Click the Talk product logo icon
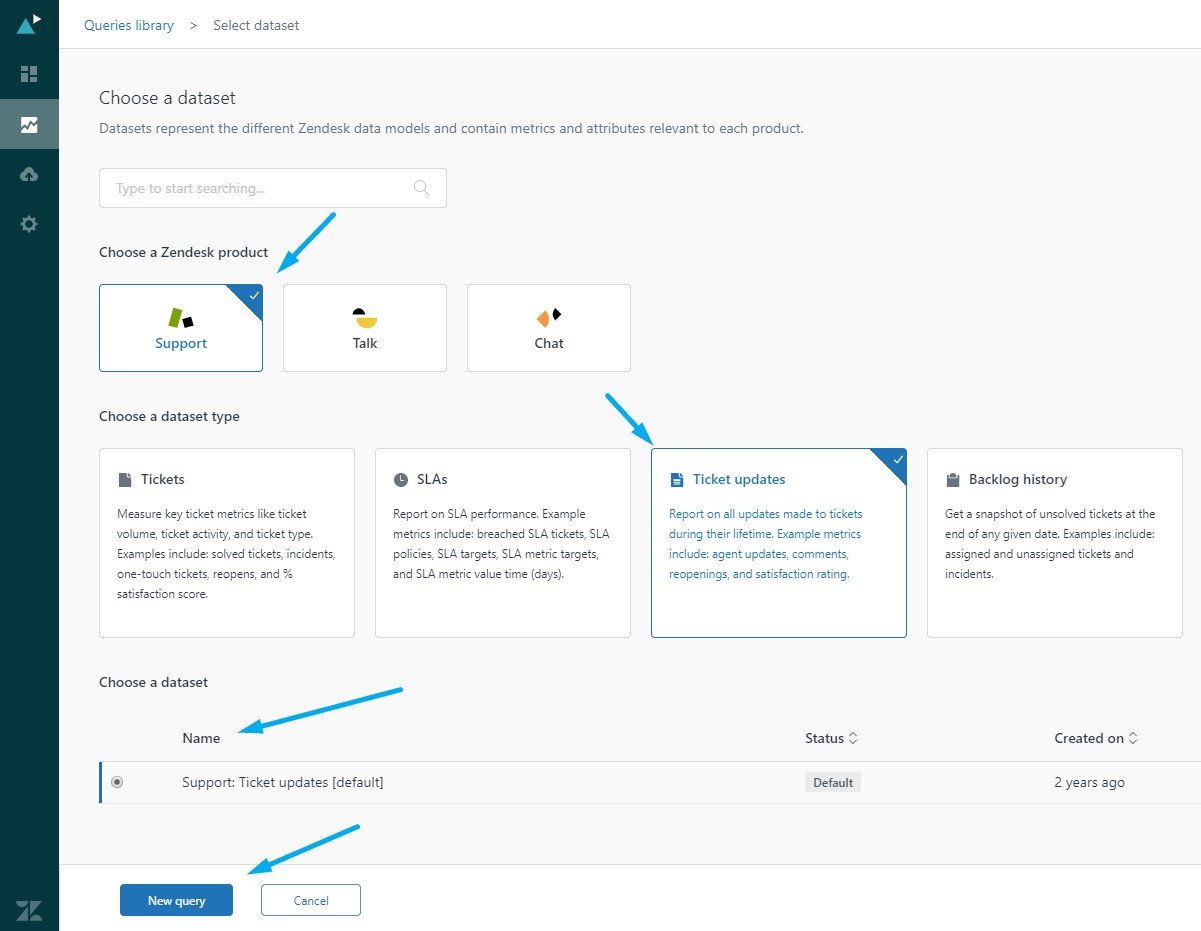Viewport: 1201px width, 931px height. 365,318
